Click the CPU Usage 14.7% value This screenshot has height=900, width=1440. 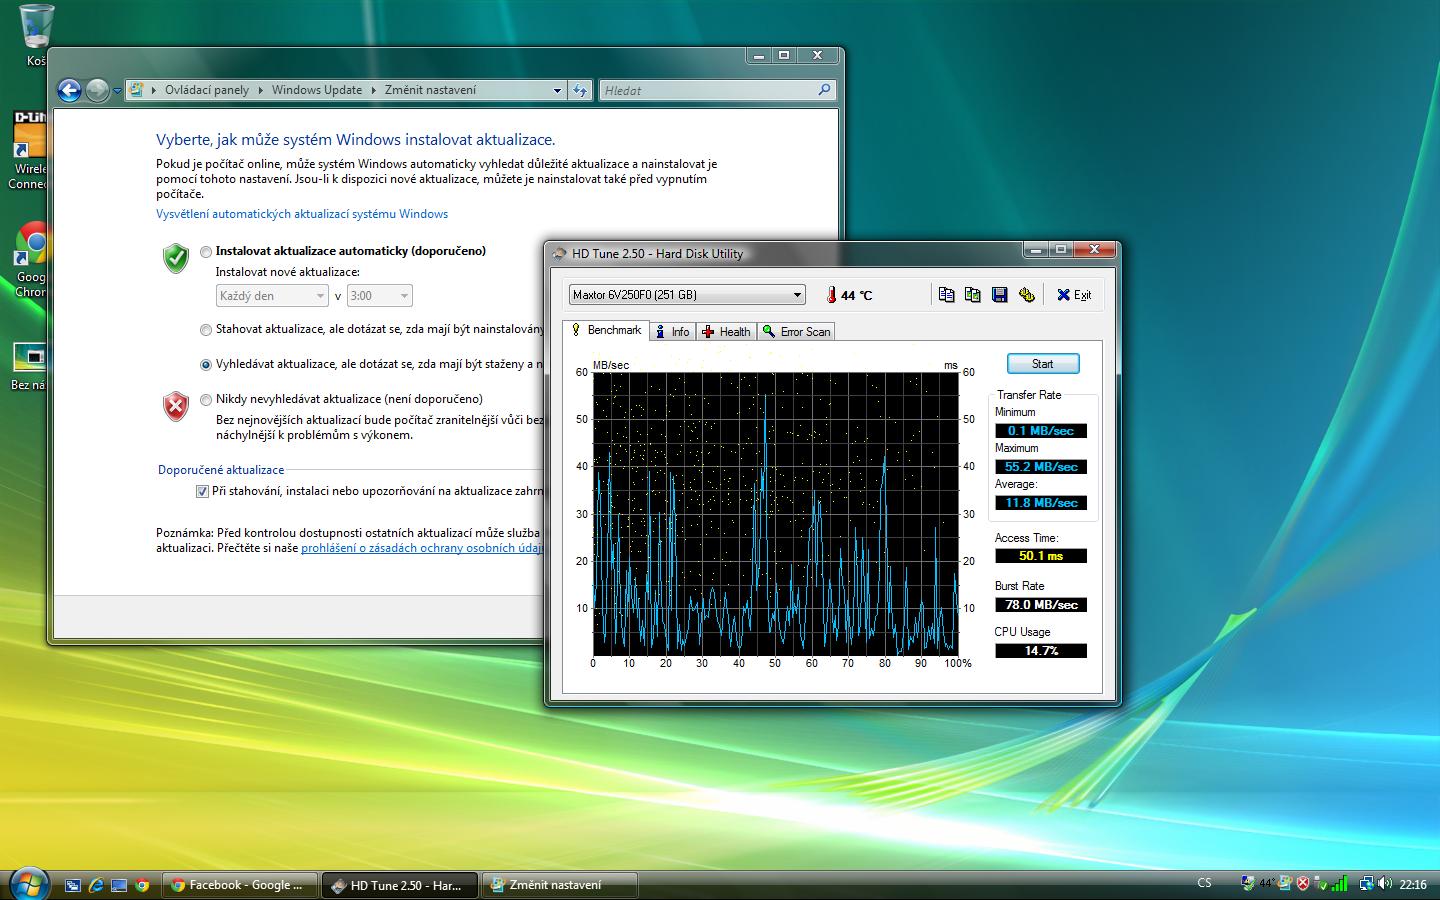(x=1041, y=651)
